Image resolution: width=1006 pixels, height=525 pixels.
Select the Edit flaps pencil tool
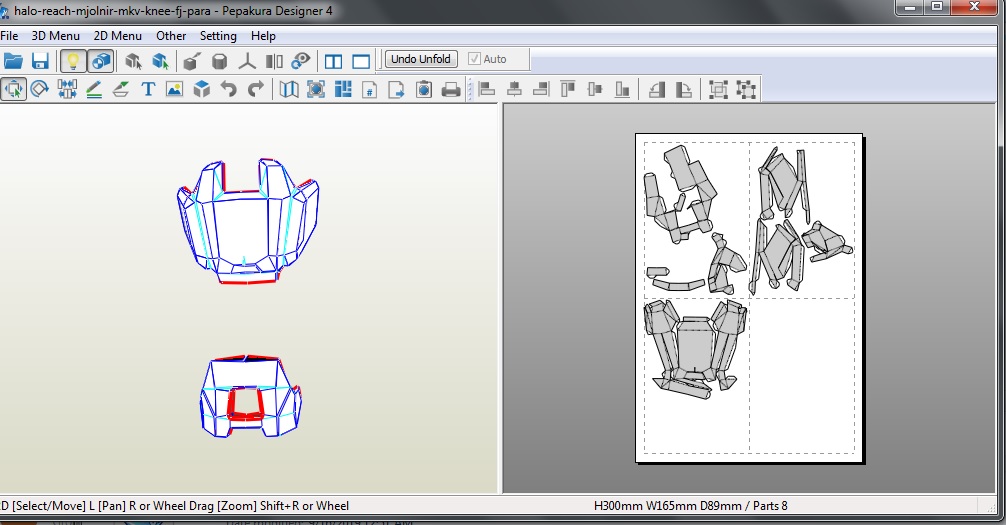(94, 89)
